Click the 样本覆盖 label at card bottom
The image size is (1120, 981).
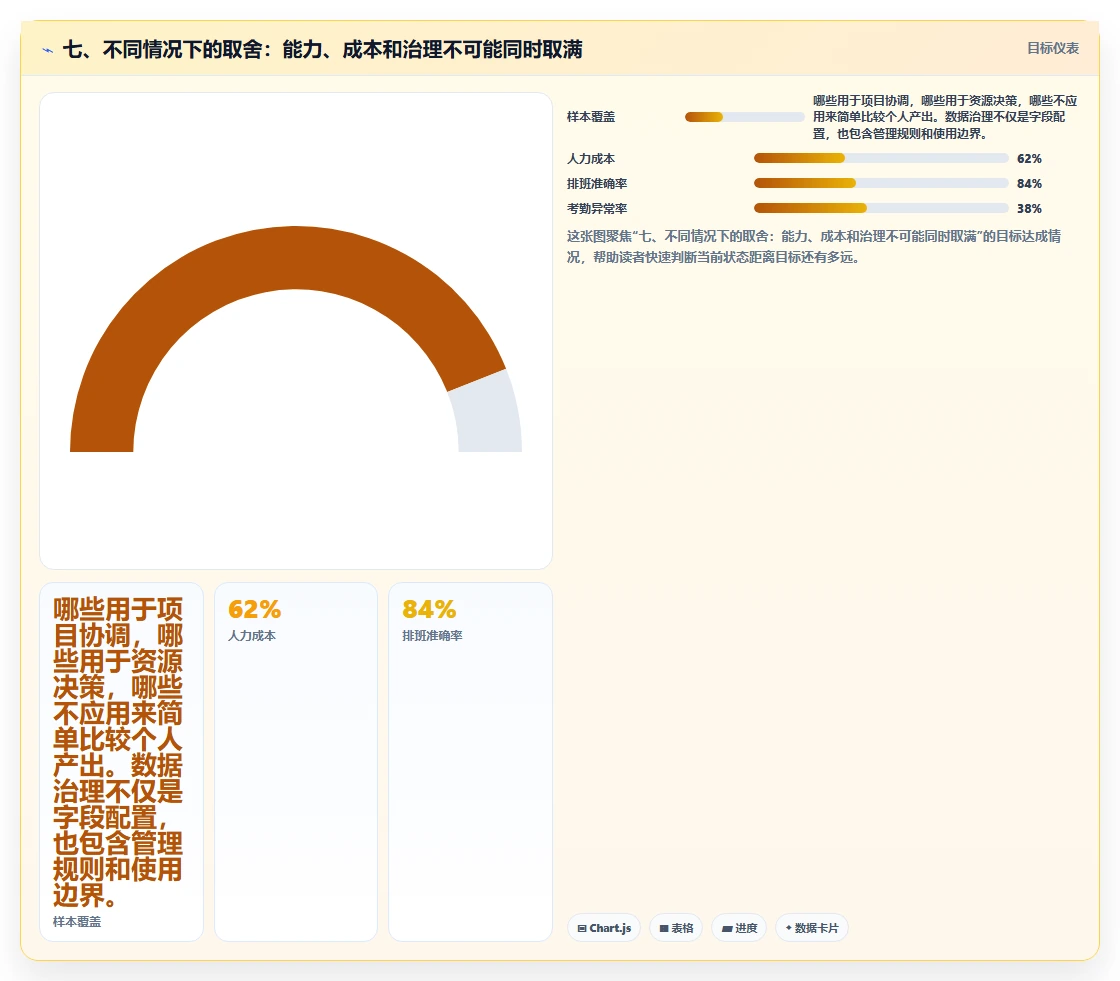[x=77, y=922]
